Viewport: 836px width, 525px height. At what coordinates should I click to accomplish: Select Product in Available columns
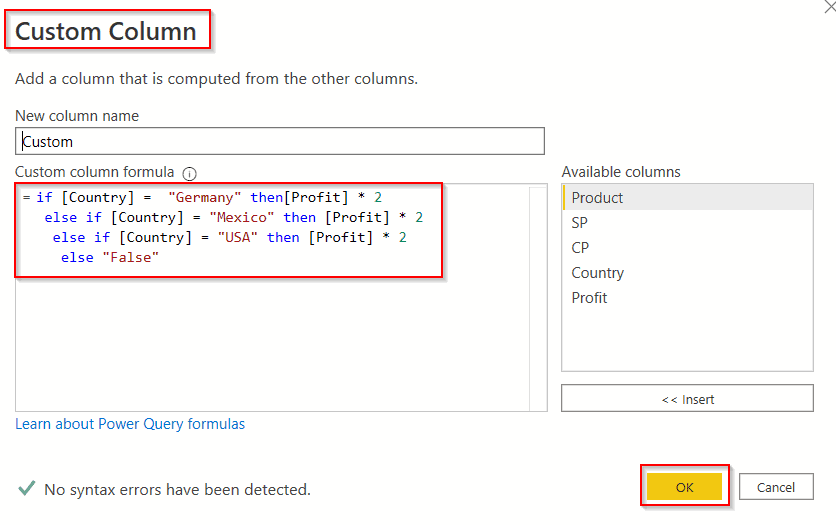(687, 198)
